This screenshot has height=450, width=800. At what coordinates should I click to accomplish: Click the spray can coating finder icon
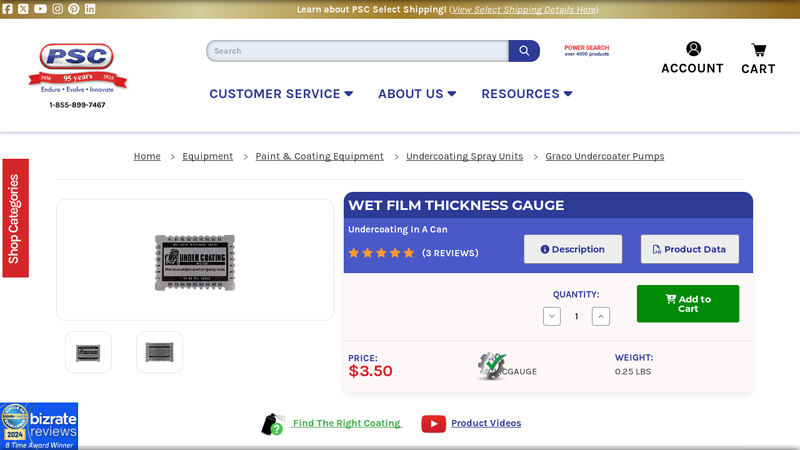[273, 424]
